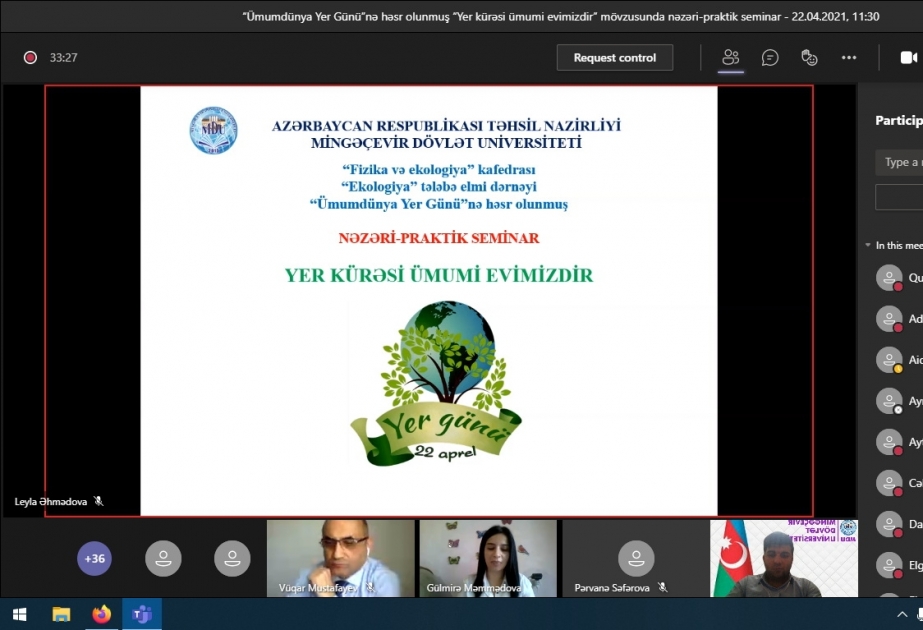Click the NƏZƏRİ-PRAKTİK SEMİNAR red text
Viewport: 923px width, 630px height.
(439, 238)
